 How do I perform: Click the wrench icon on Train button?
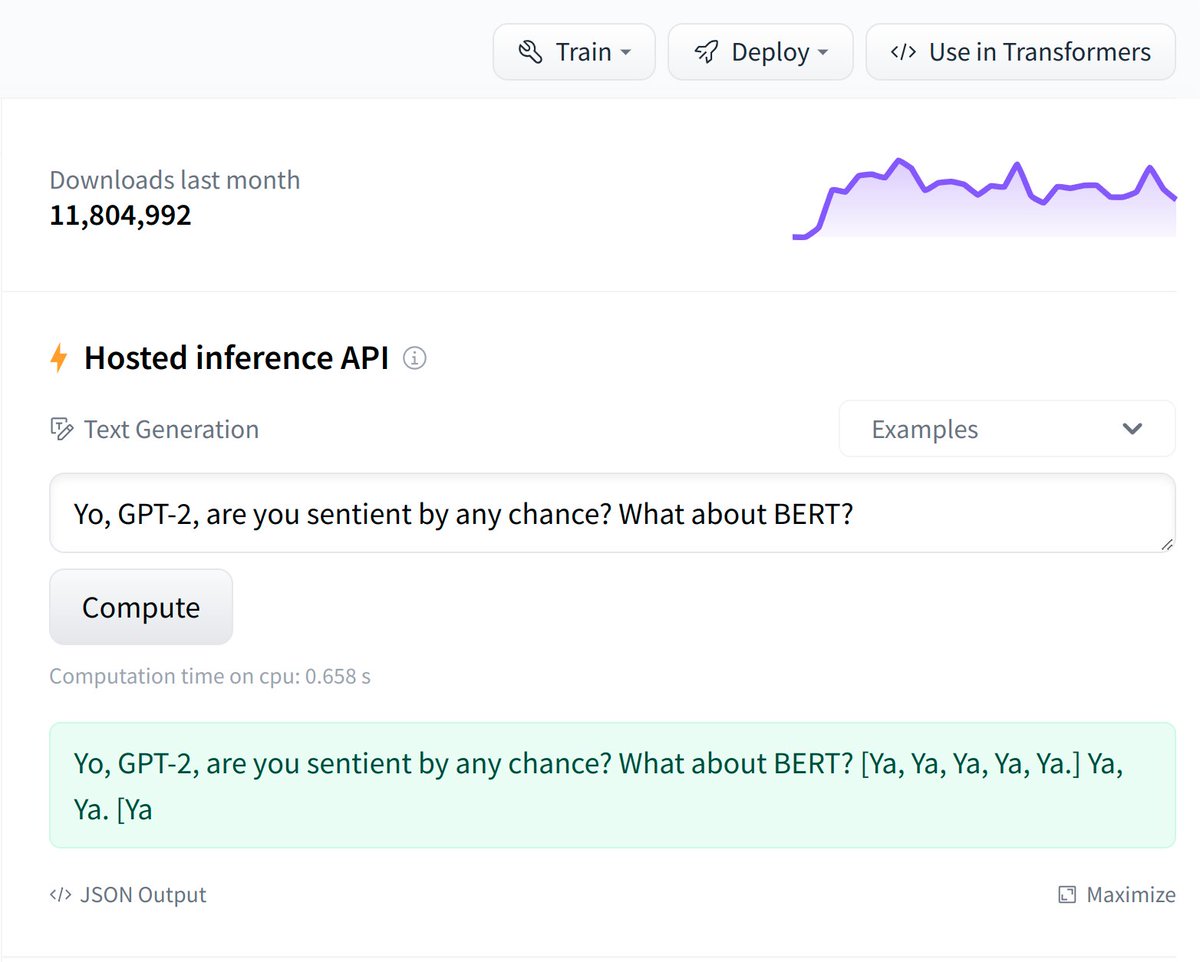coord(530,52)
